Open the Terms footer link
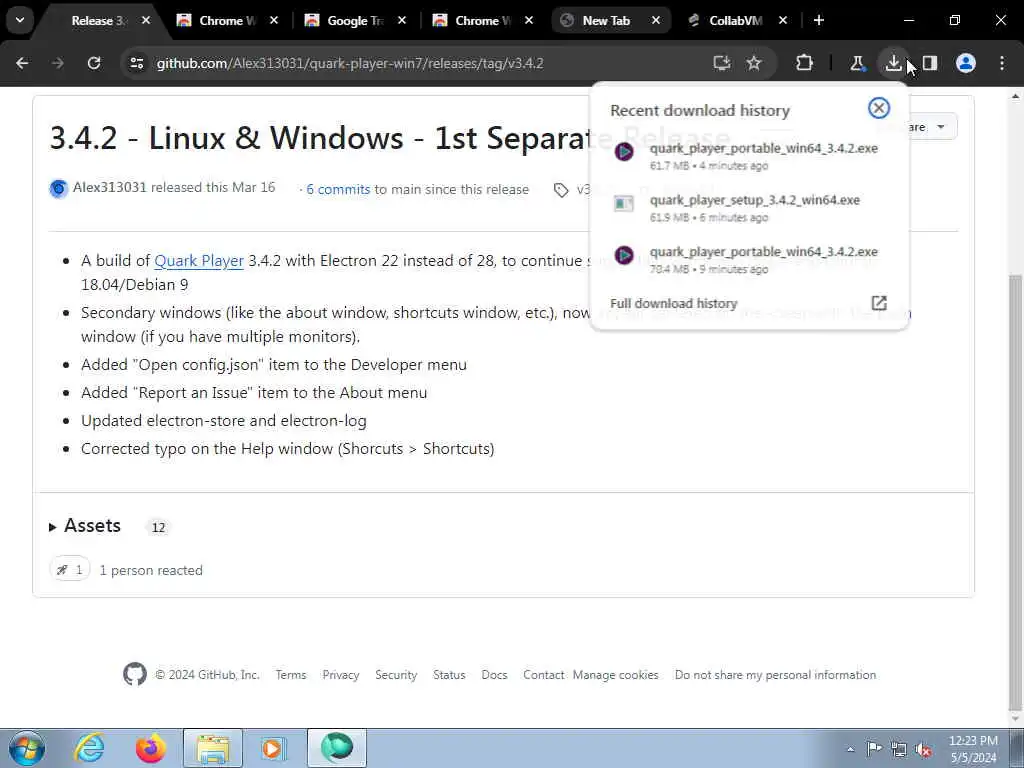1024x768 pixels. 291,675
